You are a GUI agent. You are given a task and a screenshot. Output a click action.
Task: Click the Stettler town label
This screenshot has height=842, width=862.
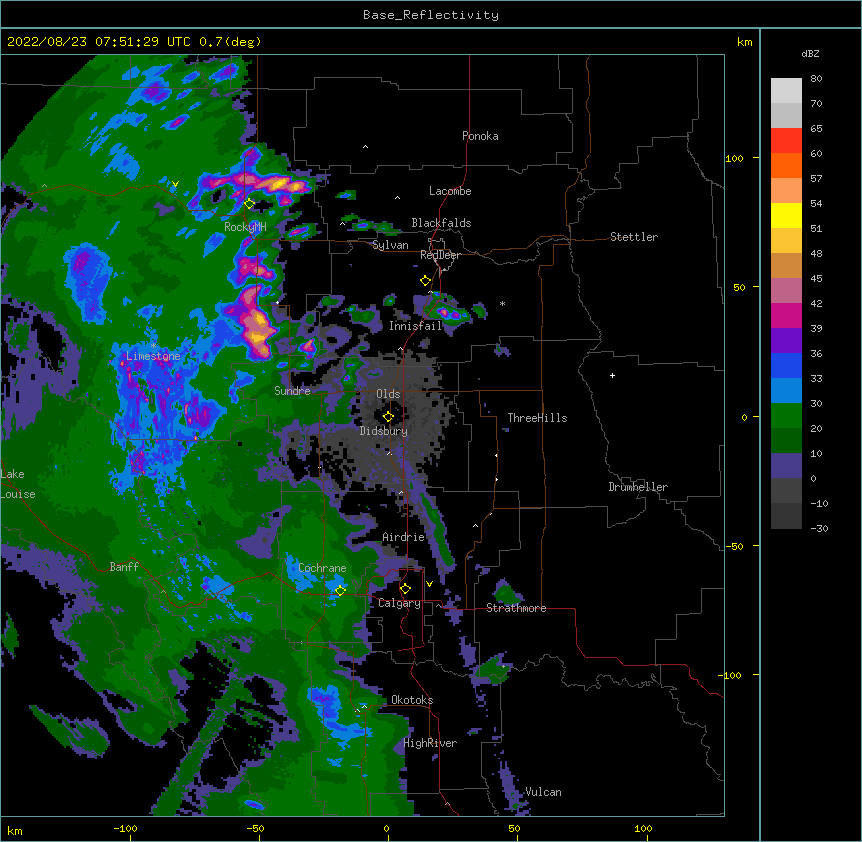click(633, 237)
